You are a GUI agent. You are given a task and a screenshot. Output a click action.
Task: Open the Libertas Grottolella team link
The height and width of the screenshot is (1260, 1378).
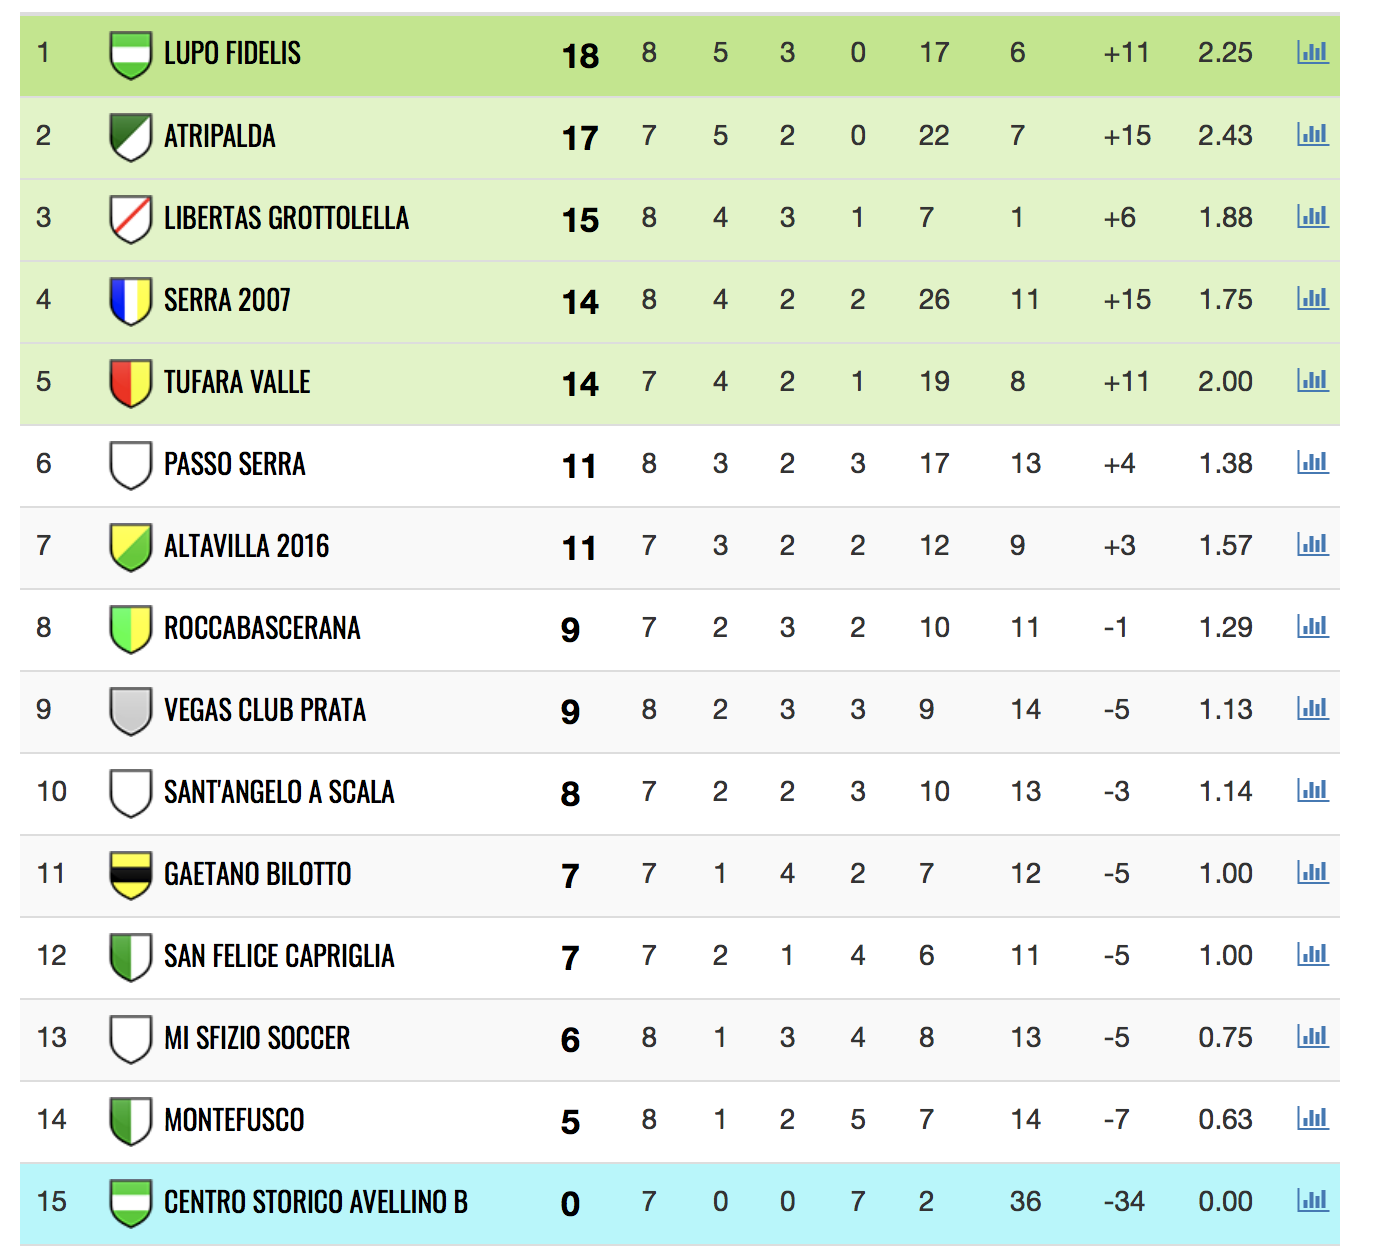point(286,218)
